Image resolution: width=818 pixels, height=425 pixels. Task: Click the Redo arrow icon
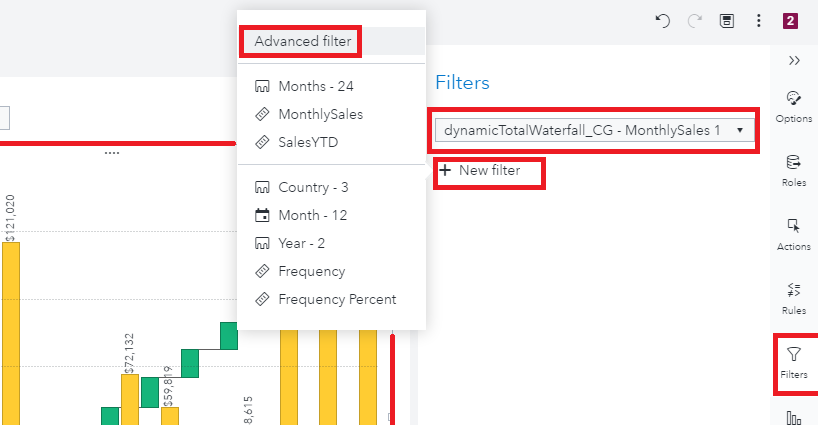click(695, 21)
